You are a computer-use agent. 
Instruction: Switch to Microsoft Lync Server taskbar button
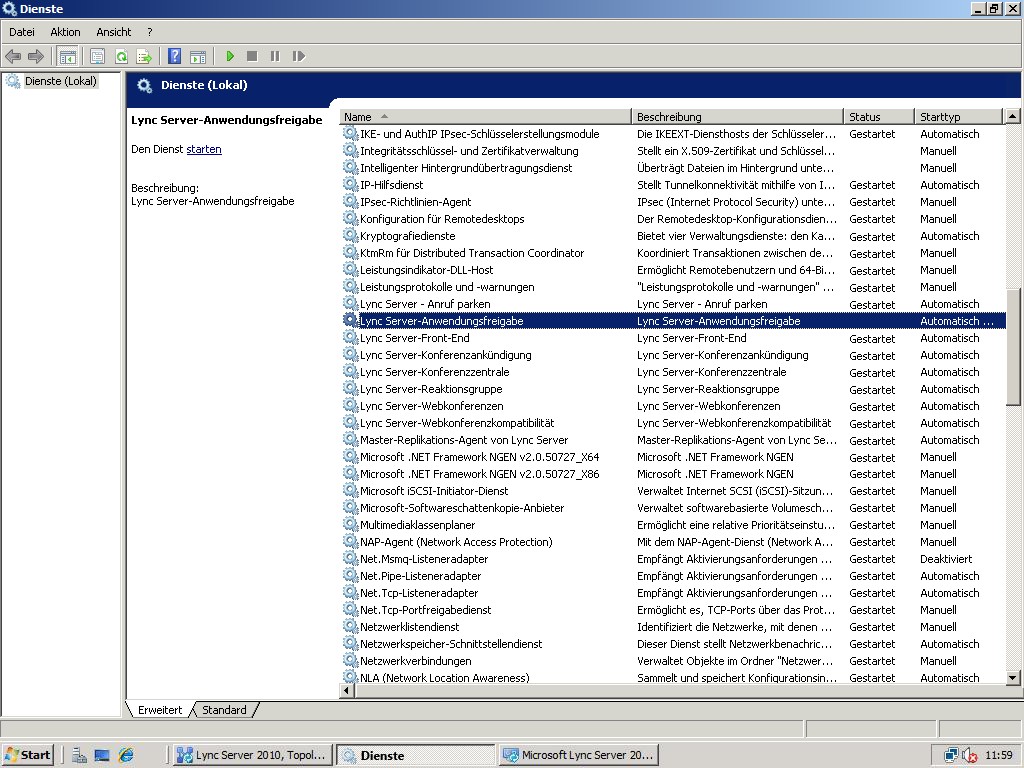pyautogui.click(x=579, y=755)
